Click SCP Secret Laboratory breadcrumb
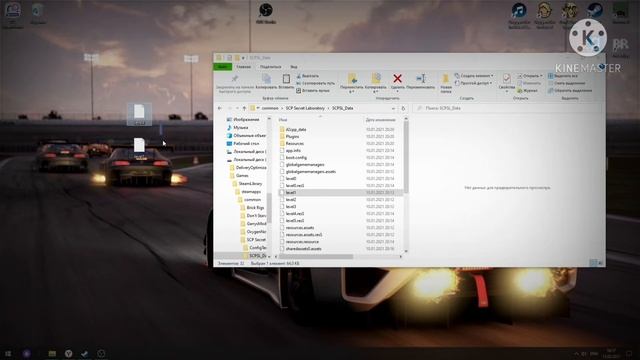This screenshot has width=640, height=360. point(305,108)
